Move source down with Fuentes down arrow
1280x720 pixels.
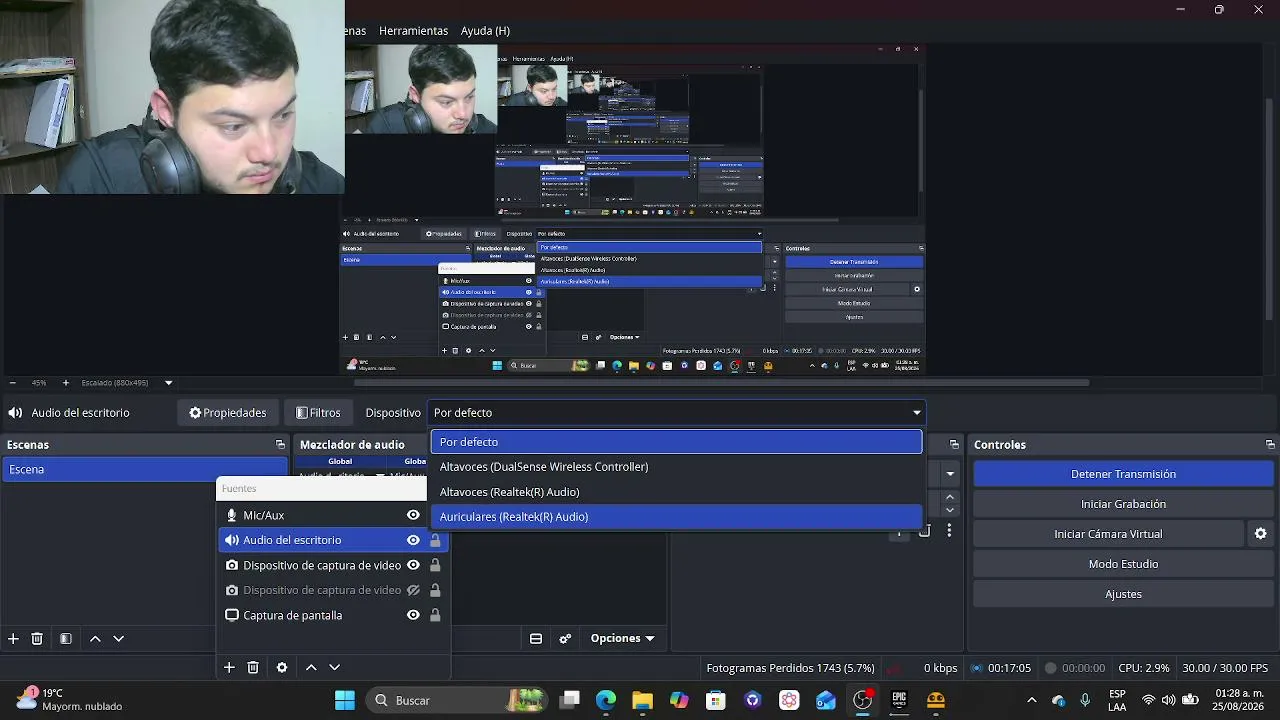click(x=334, y=667)
